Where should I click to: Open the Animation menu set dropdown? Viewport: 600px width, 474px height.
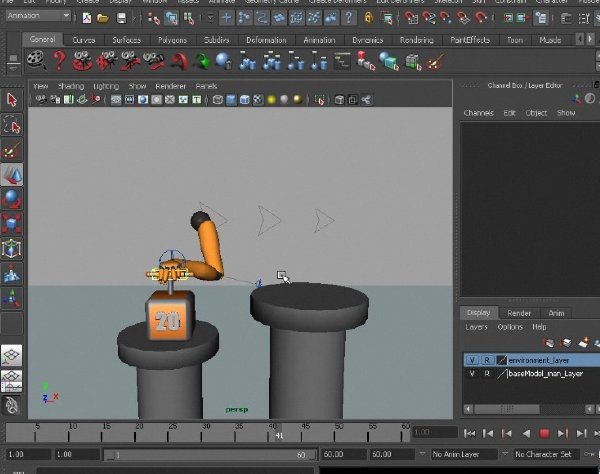tap(38, 16)
